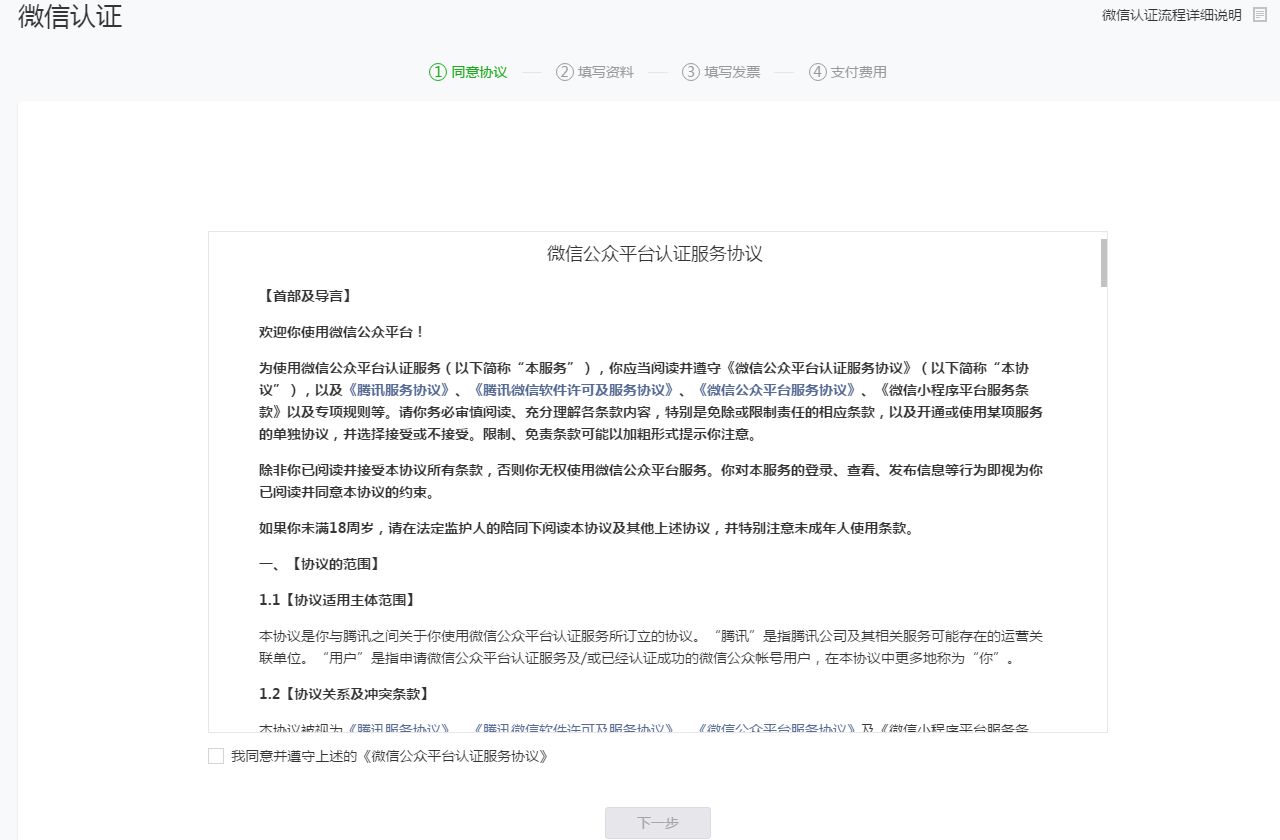Click the 1.1【协议适用主体范围】 heading
Screen dimensions: 1280x840
click(337, 600)
